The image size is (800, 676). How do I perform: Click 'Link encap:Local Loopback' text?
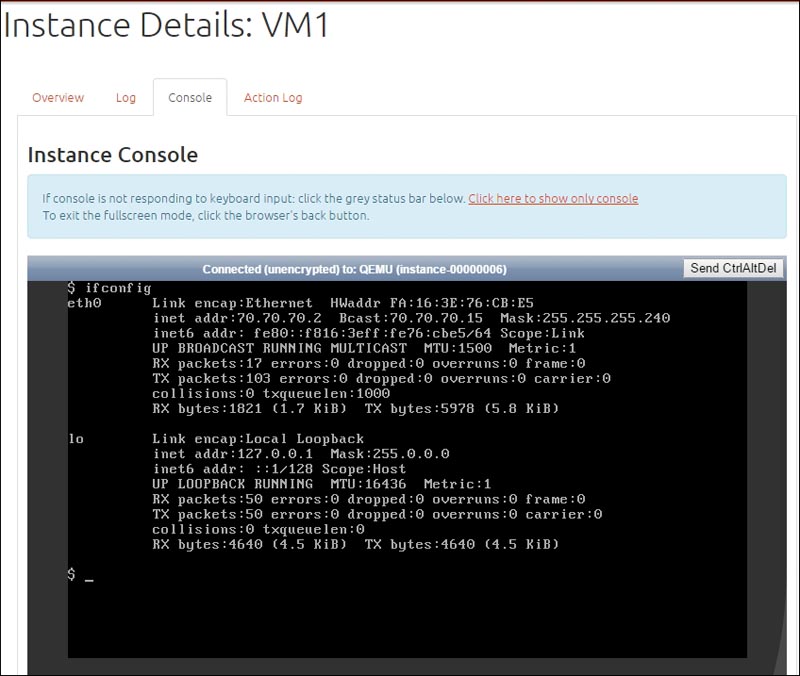[258, 439]
